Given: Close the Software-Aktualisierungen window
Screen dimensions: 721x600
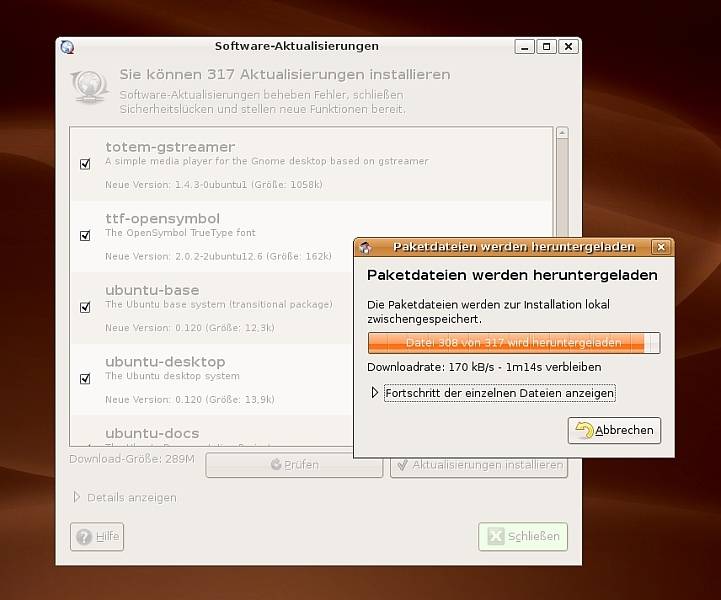Looking at the screenshot, I should click(x=568, y=46).
